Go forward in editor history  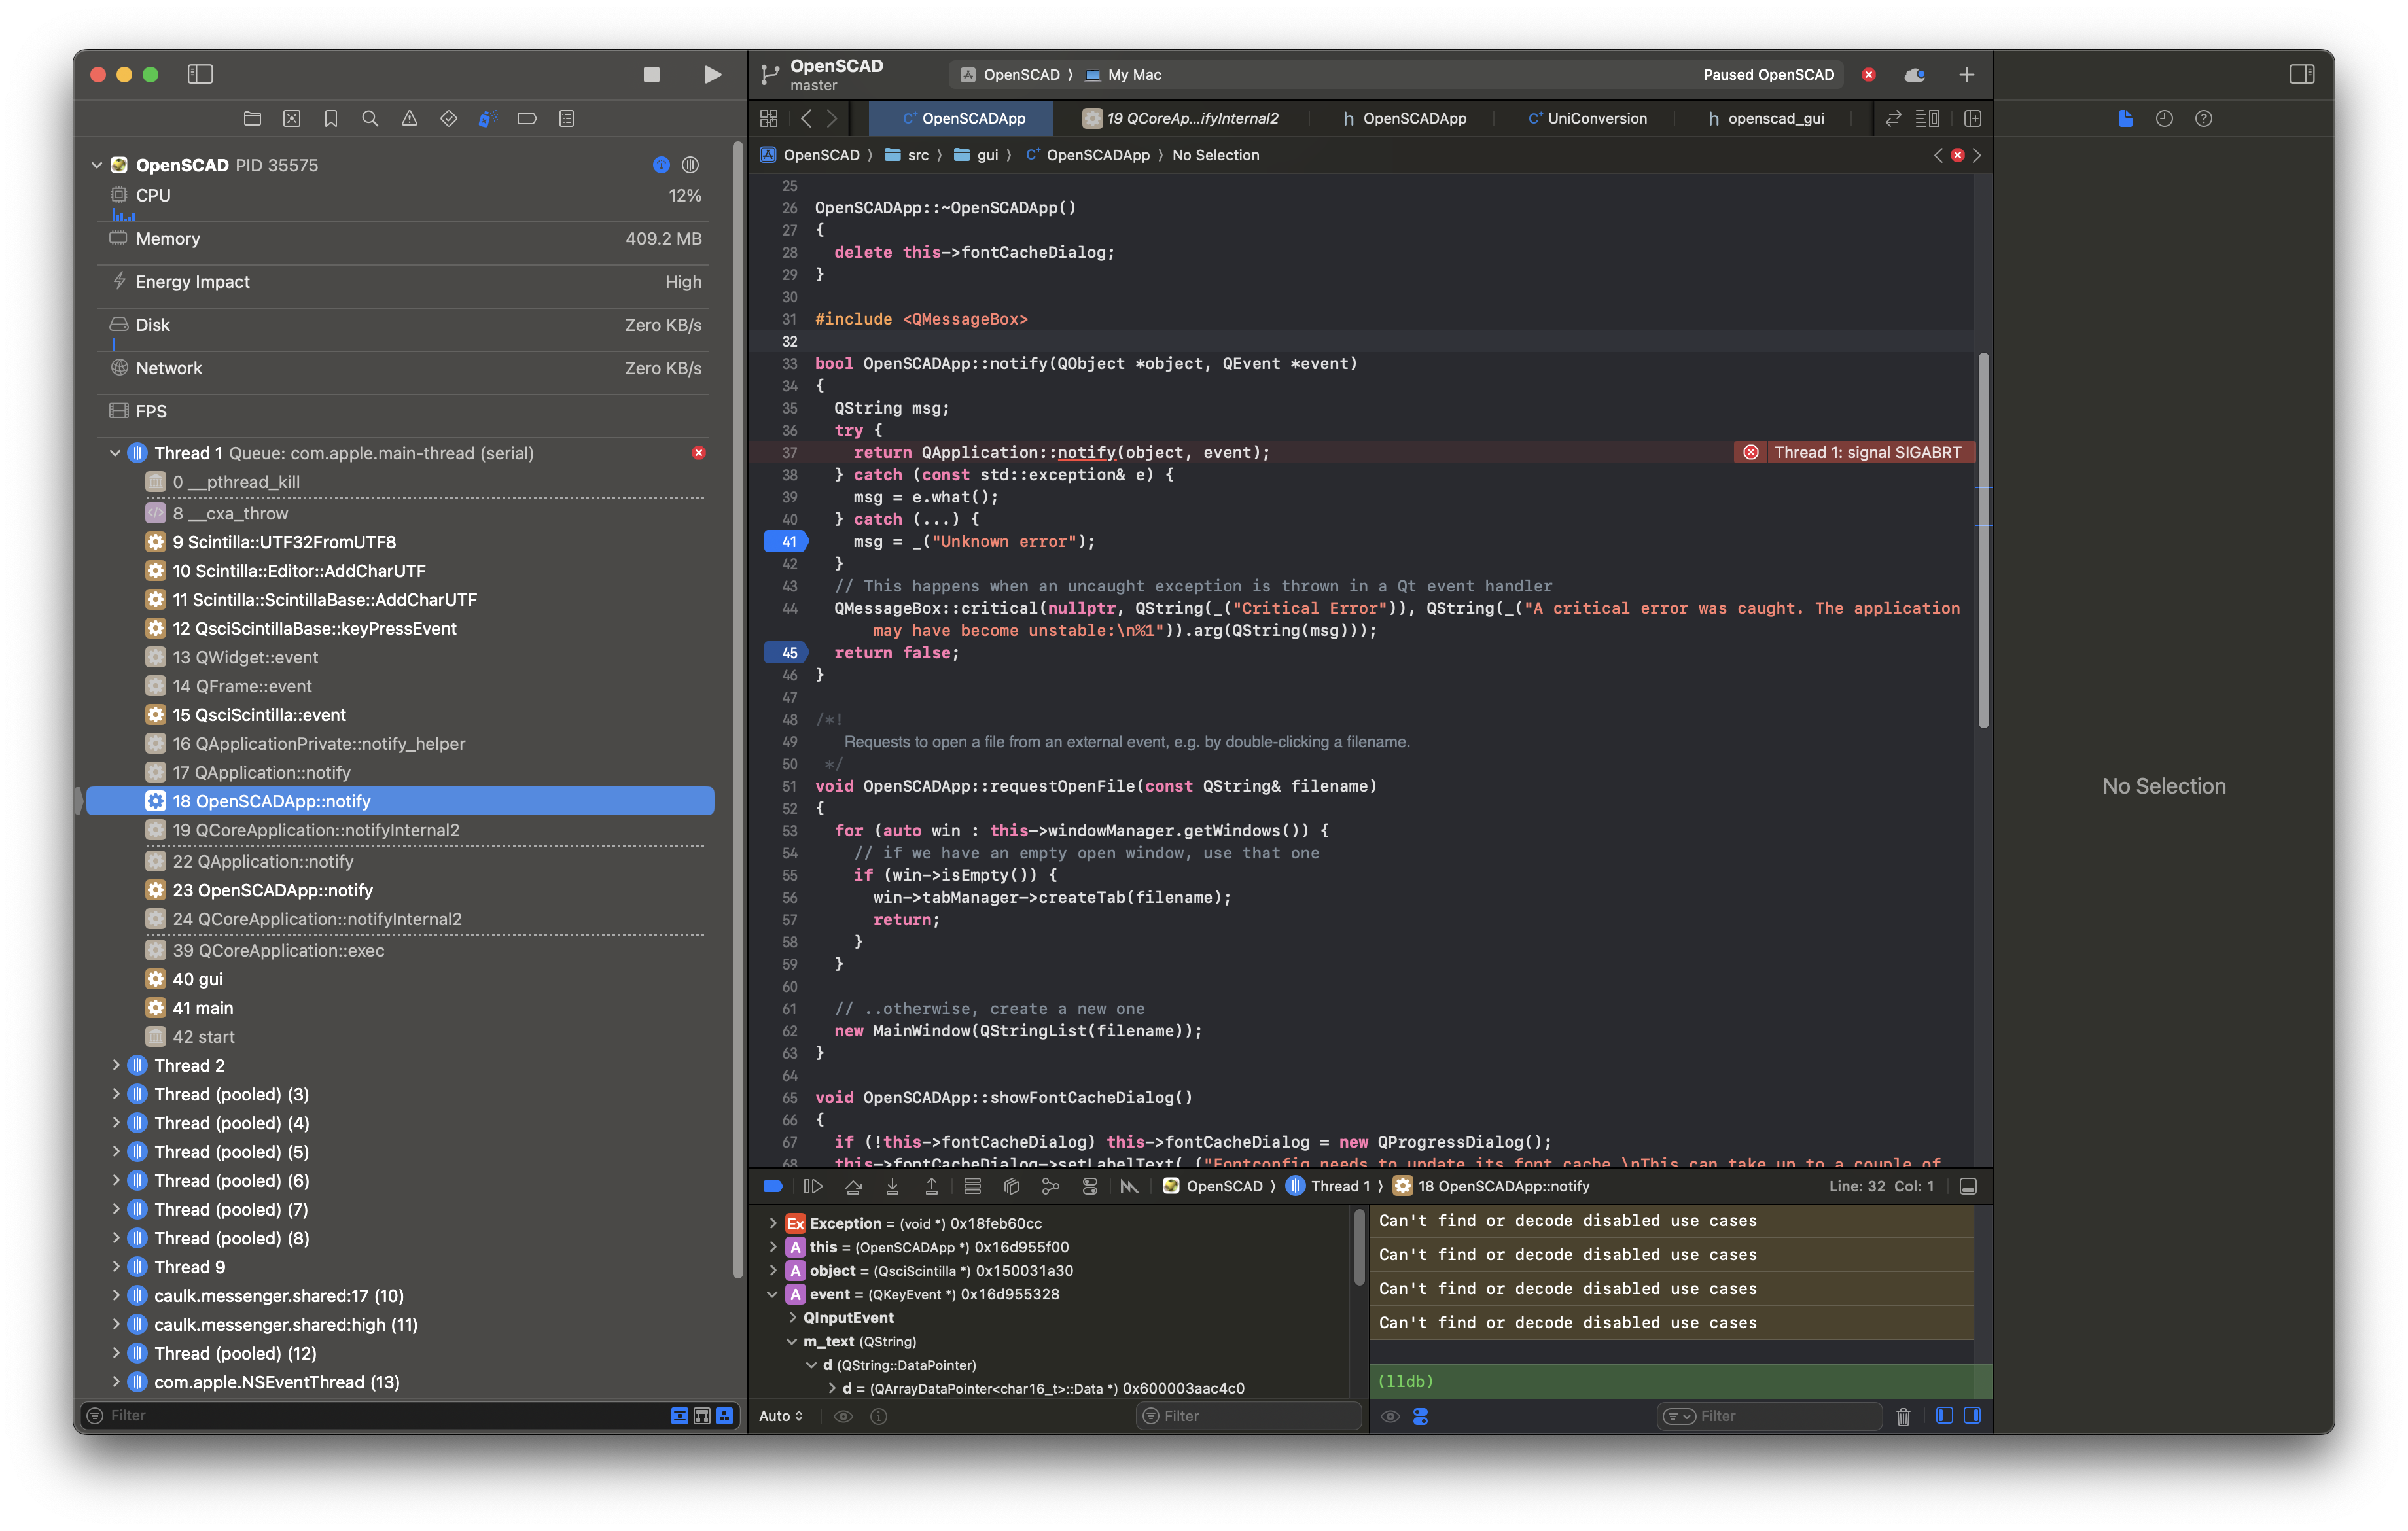tap(832, 119)
